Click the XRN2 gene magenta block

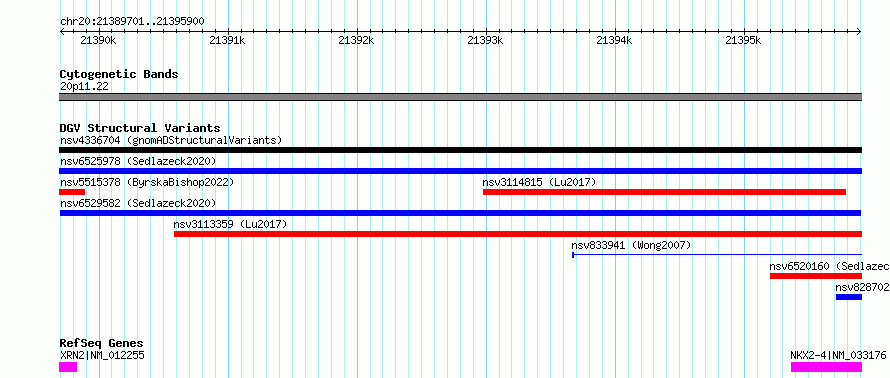point(68,367)
